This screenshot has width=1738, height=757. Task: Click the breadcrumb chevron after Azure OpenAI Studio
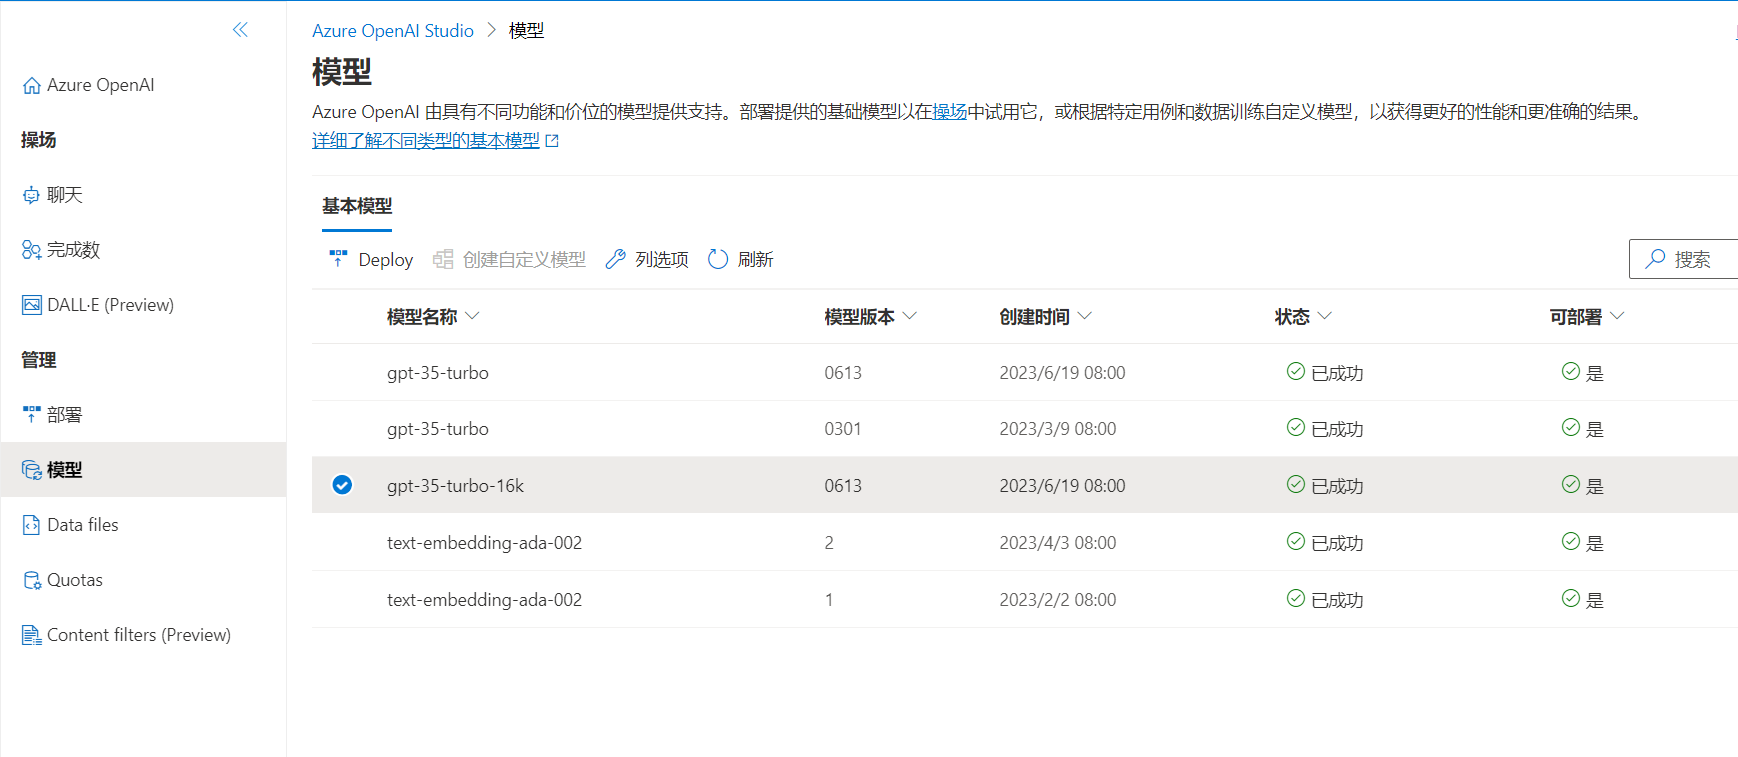(x=491, y=30)
